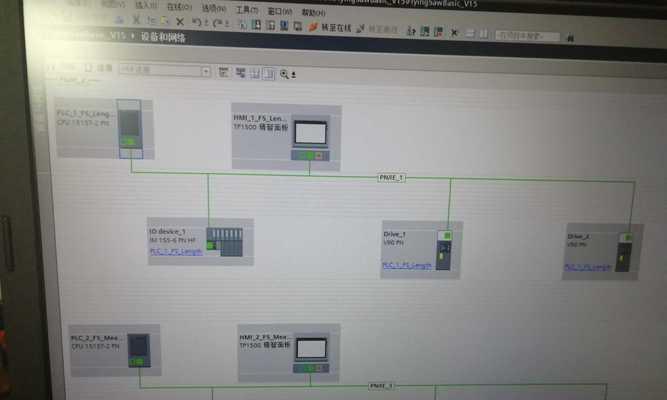Viewport: 667px width, 400px height.
Task: Click the first network view toolbar icon
Action: [x=223, y=72]
